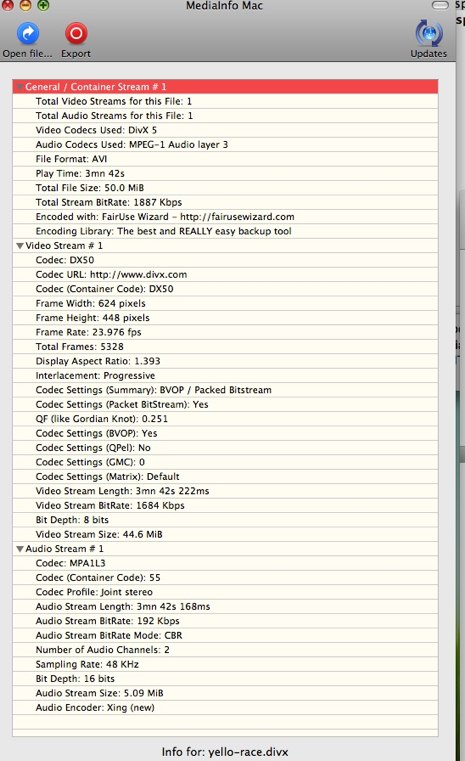Select the Display Aspect Ratio row
This screenshot has width=465, height=761.
click(x=225, y=361)
